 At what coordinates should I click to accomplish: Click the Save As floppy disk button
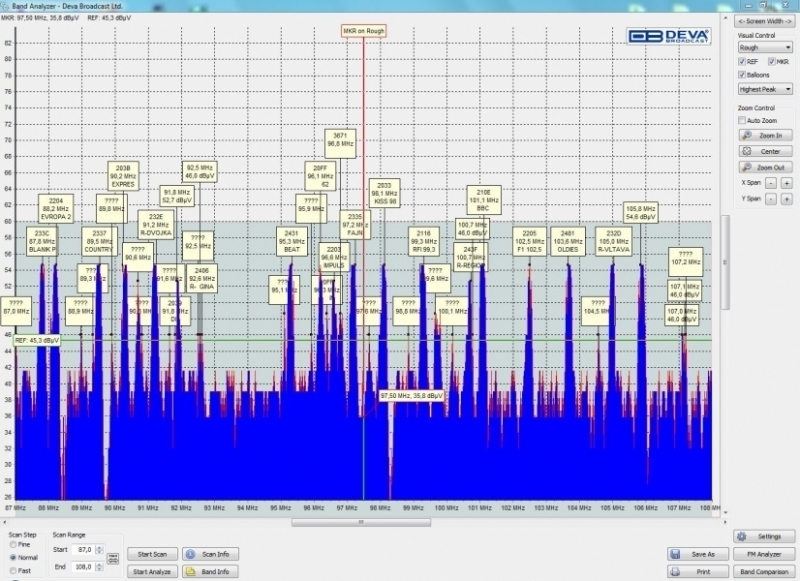pos(697,554)
